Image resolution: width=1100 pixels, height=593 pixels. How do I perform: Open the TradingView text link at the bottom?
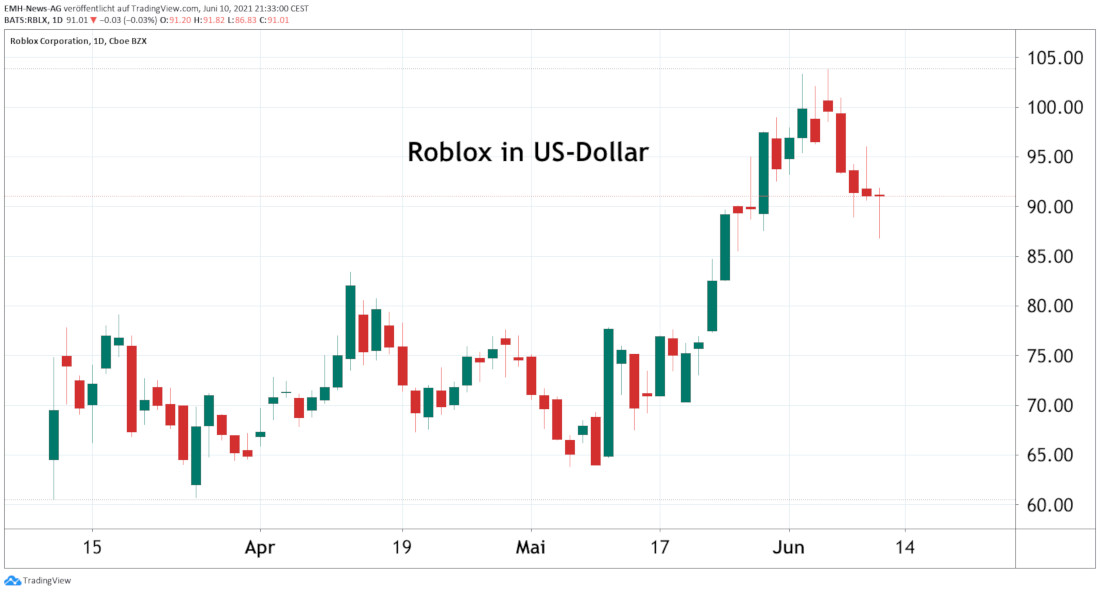tap(46, 580)
